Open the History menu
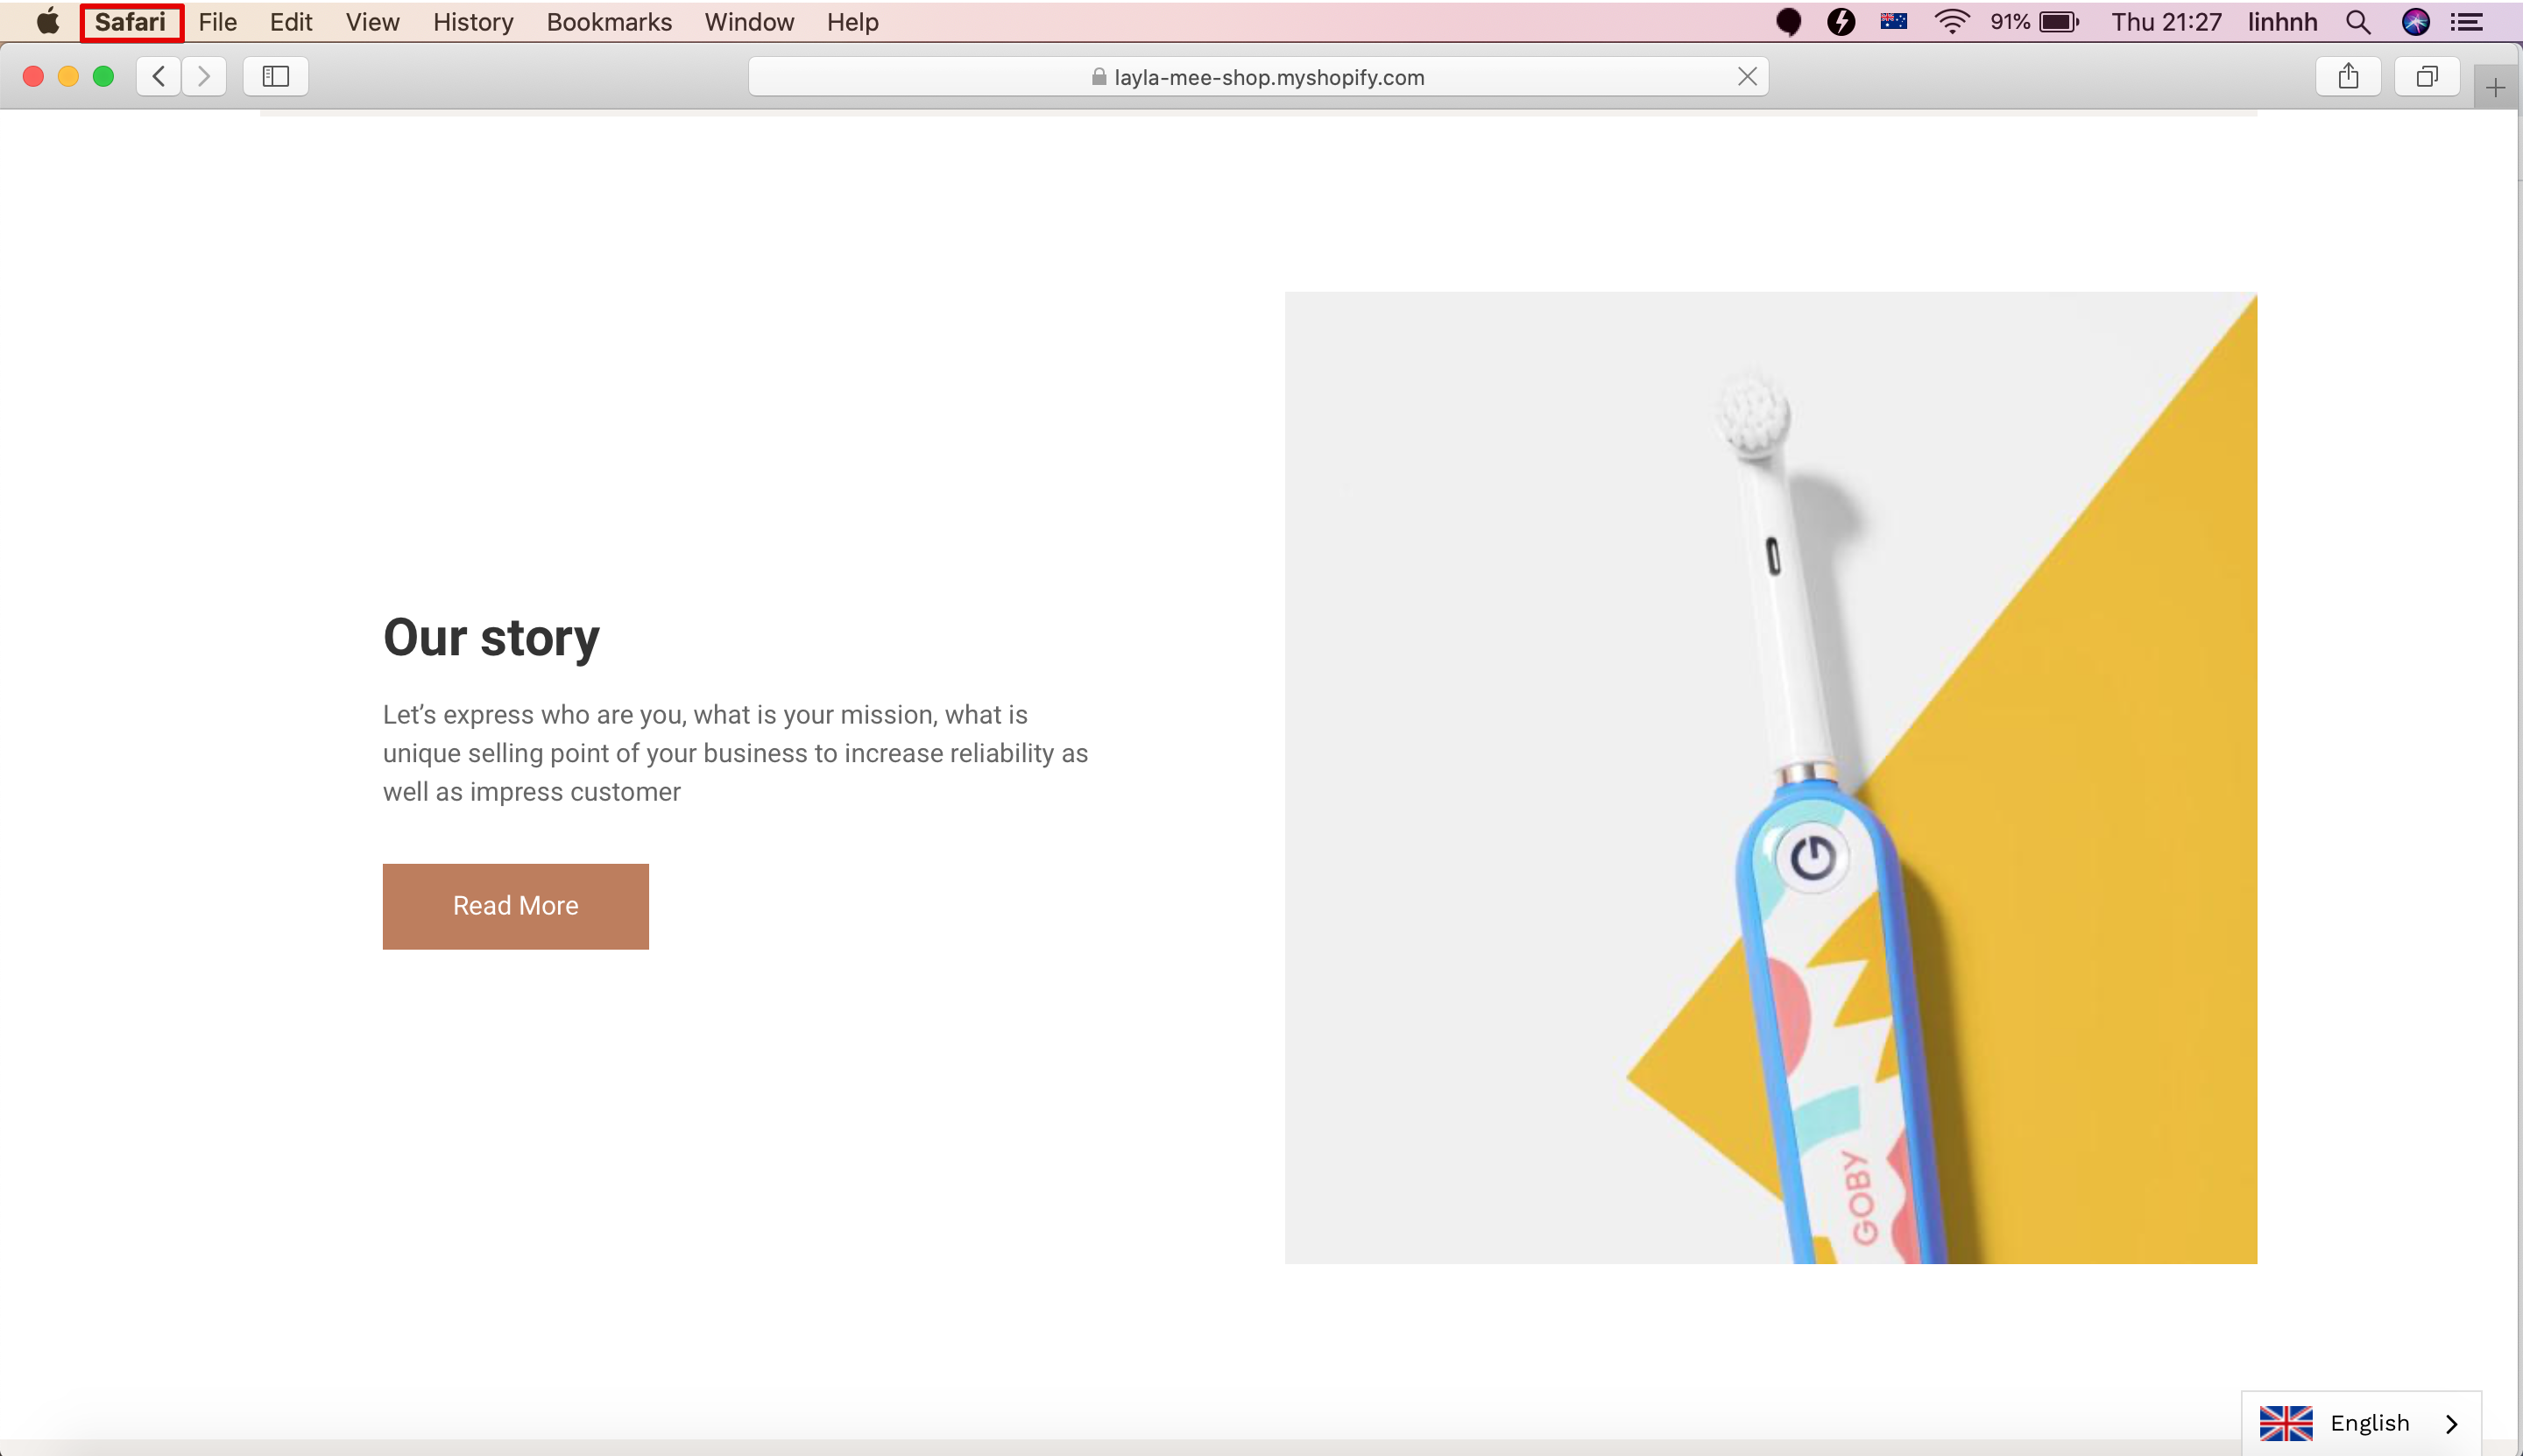The height and width of the screenshot is (1456, 2523). click(x=473, y=22)
